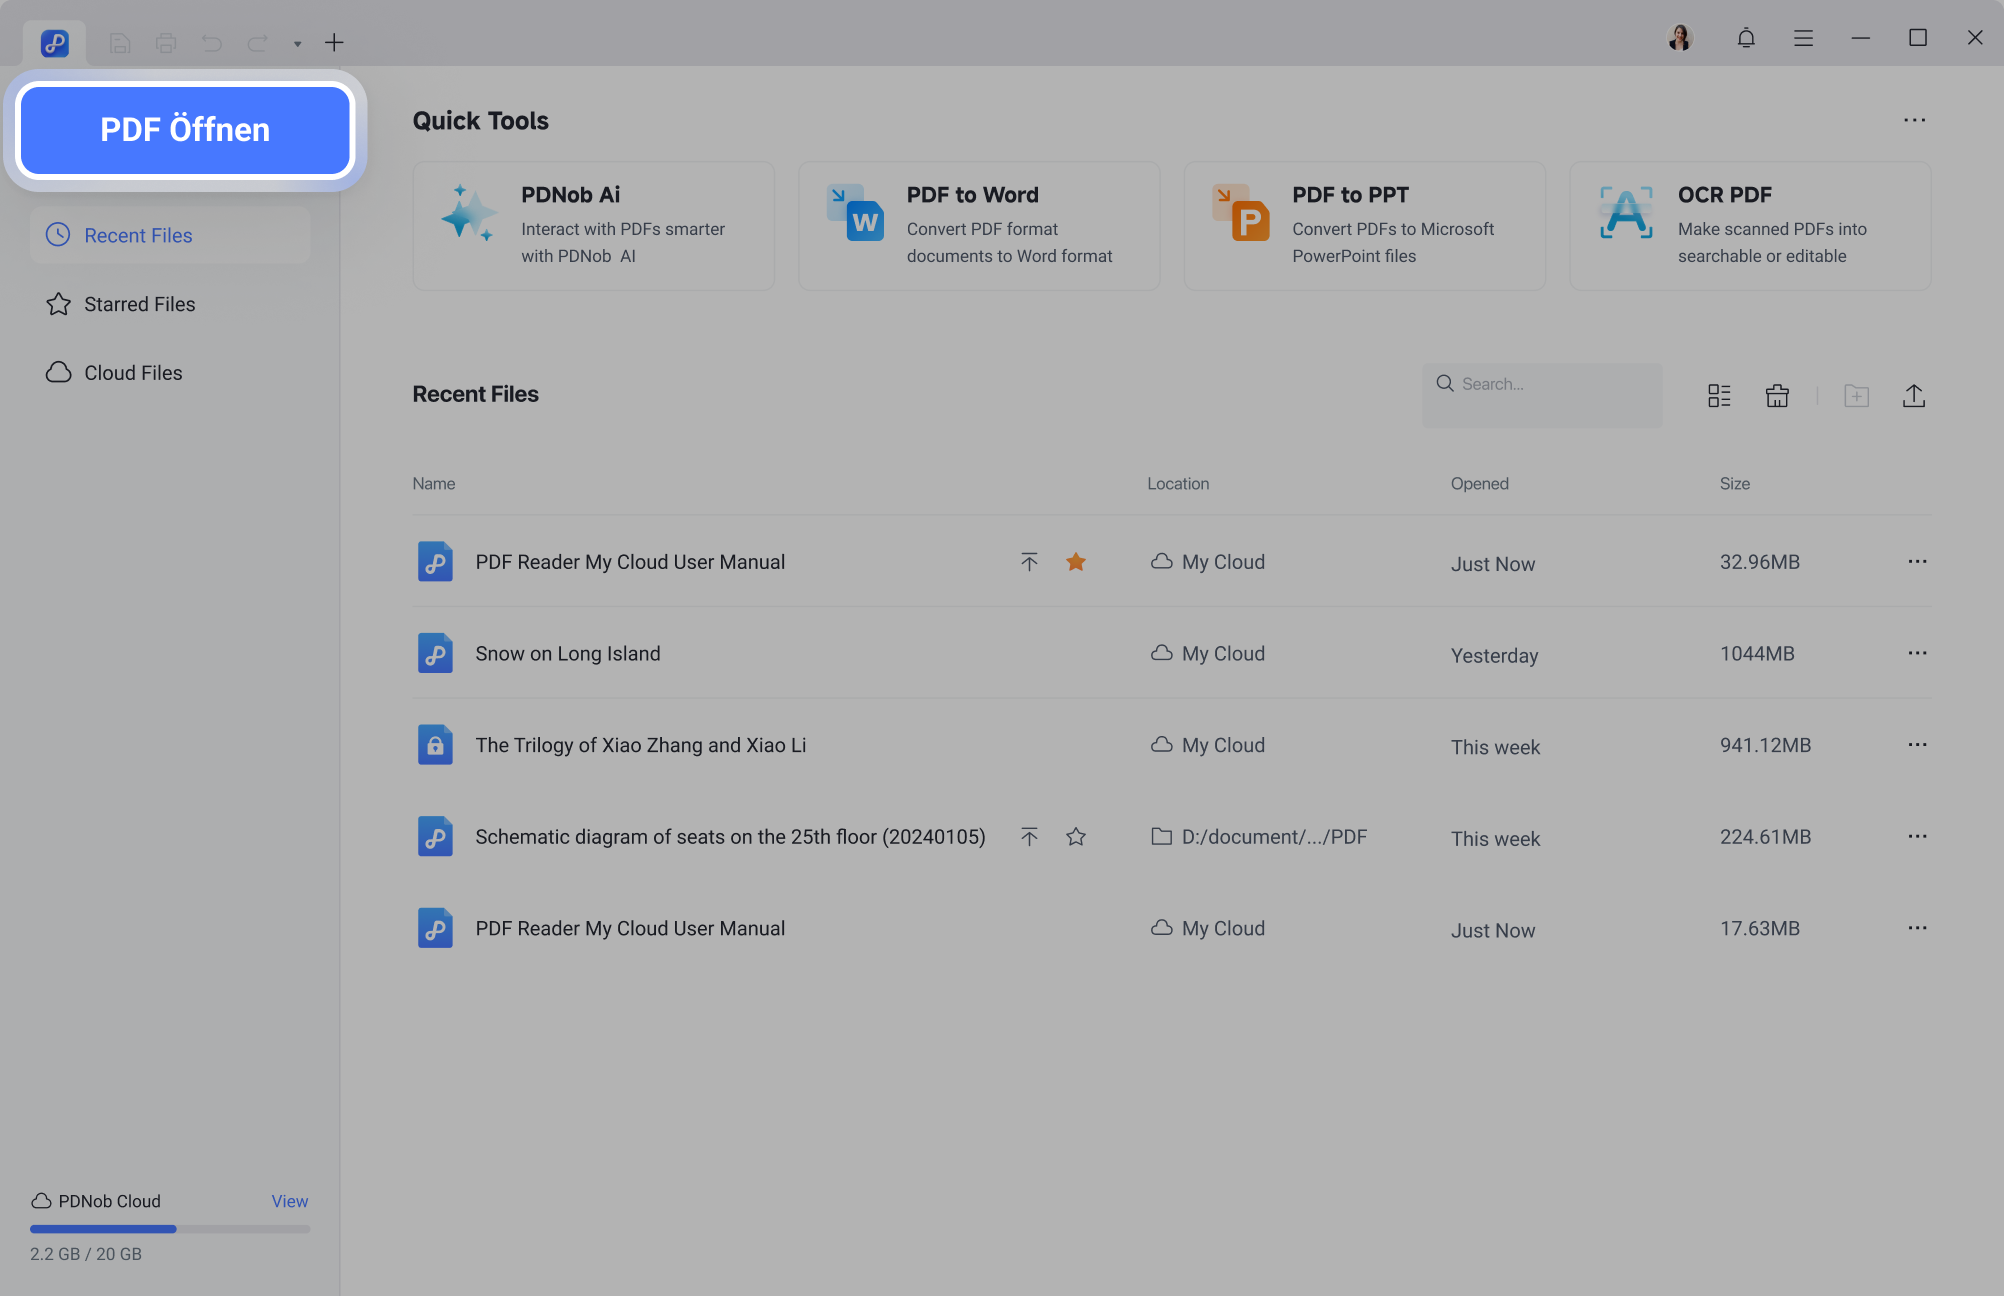Launch the PDNob Ai tool card
Screen dimensions: 2004x1296
coord(593,226)
